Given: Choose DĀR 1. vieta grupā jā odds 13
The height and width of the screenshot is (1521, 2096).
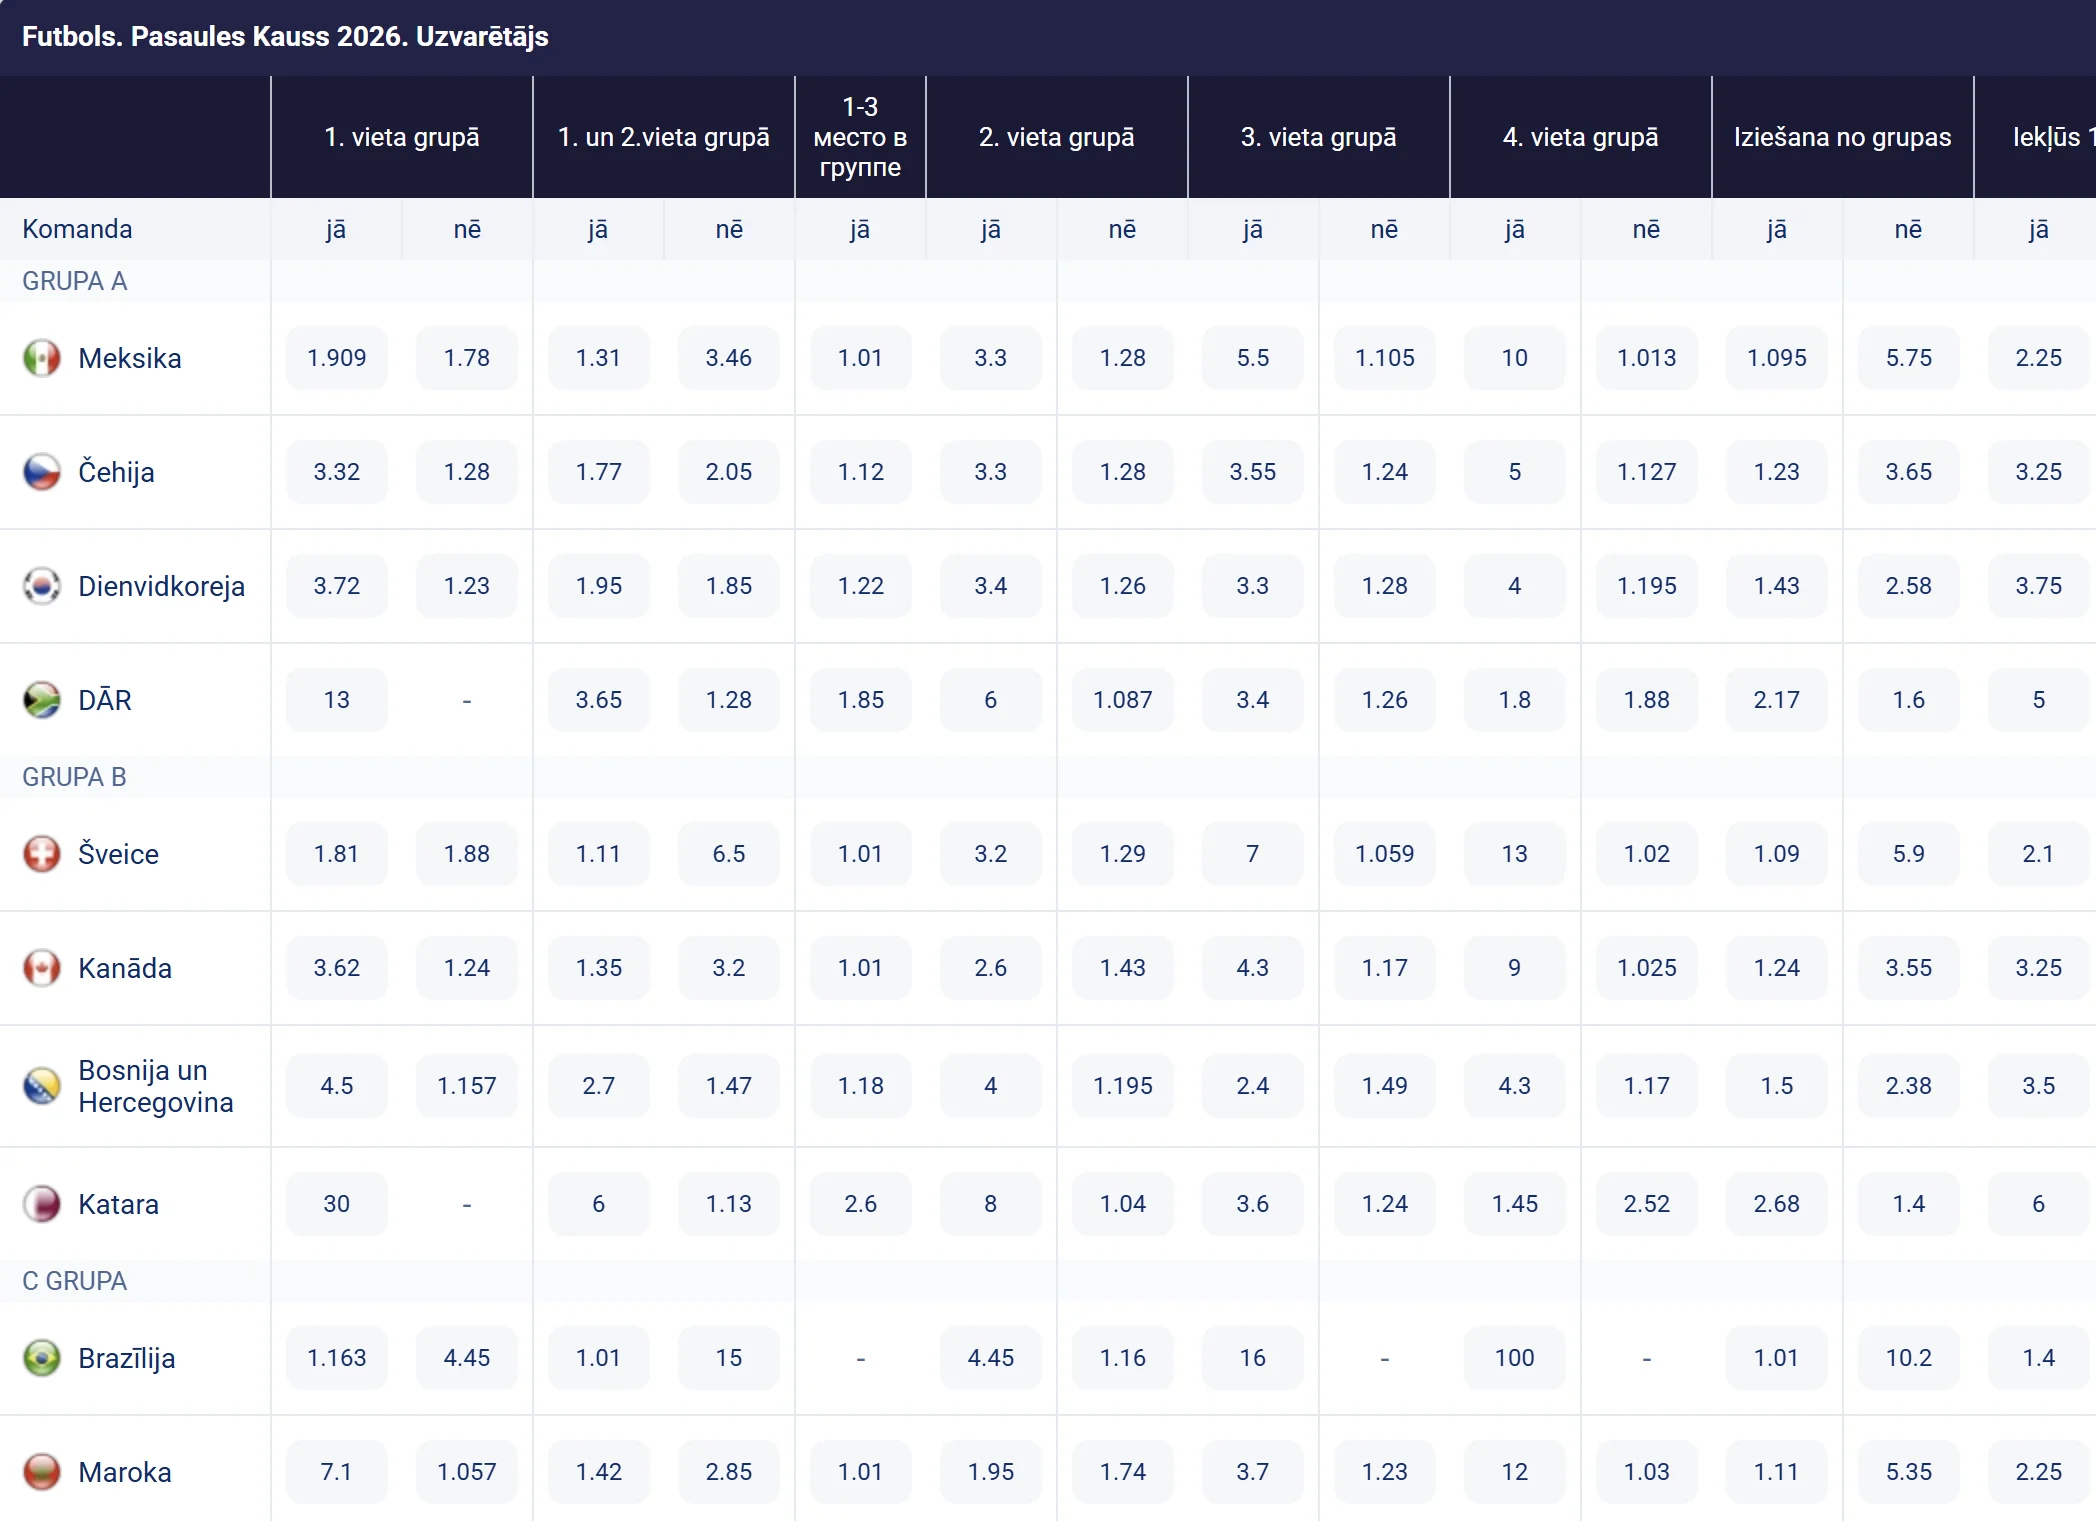Looking at the screenshot, I should coord(337,700).
